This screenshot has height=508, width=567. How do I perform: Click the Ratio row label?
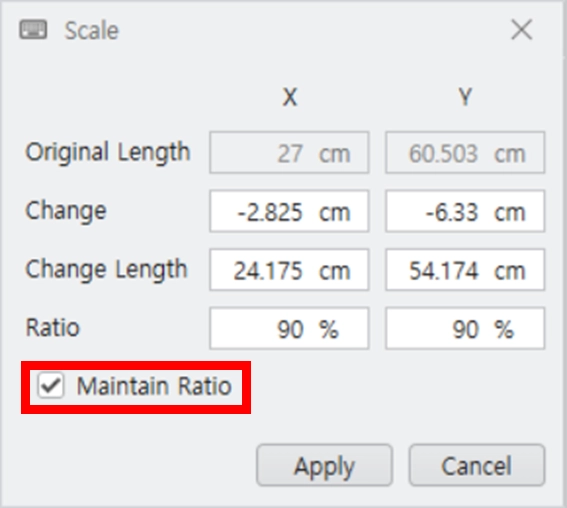tap(52, 328)
